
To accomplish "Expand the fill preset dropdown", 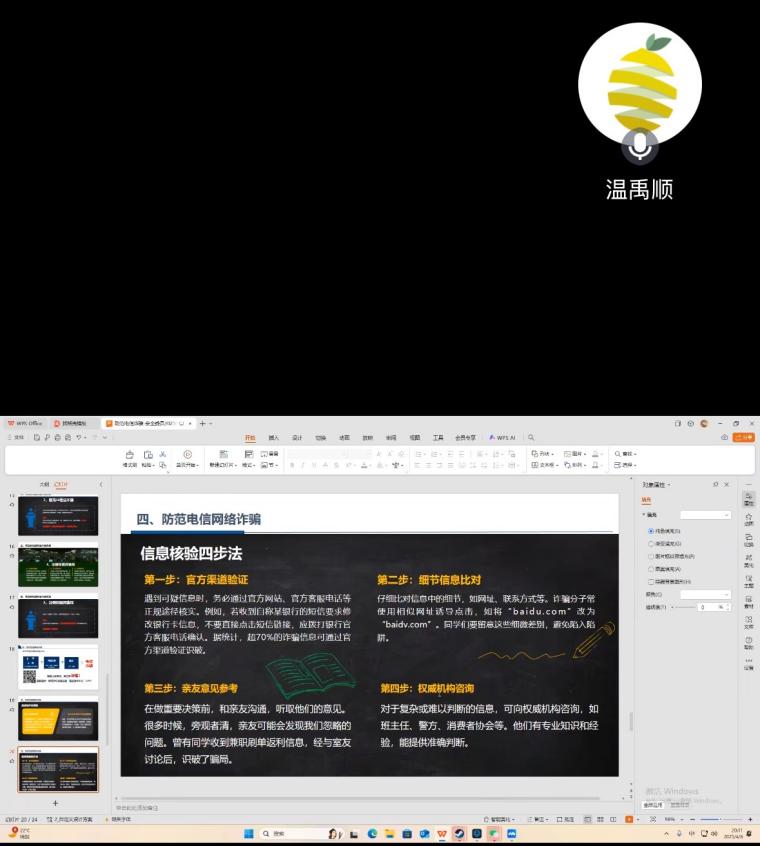I will click(706, 515).
